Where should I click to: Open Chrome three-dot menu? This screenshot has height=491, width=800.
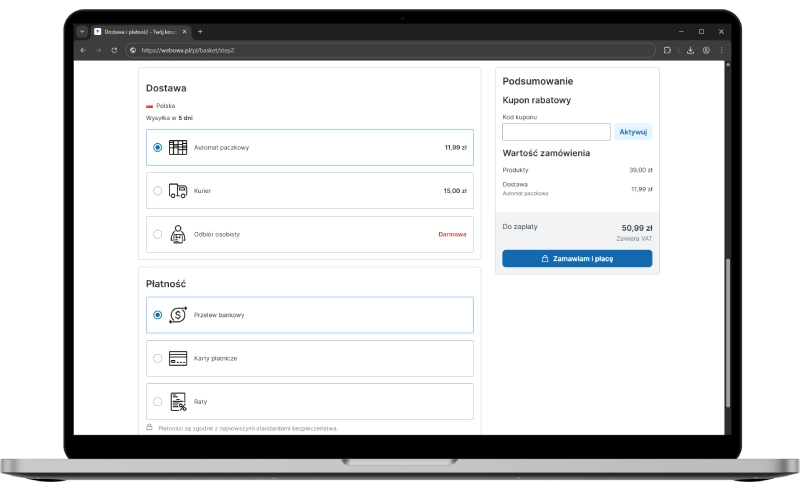(x=721, y=50)
